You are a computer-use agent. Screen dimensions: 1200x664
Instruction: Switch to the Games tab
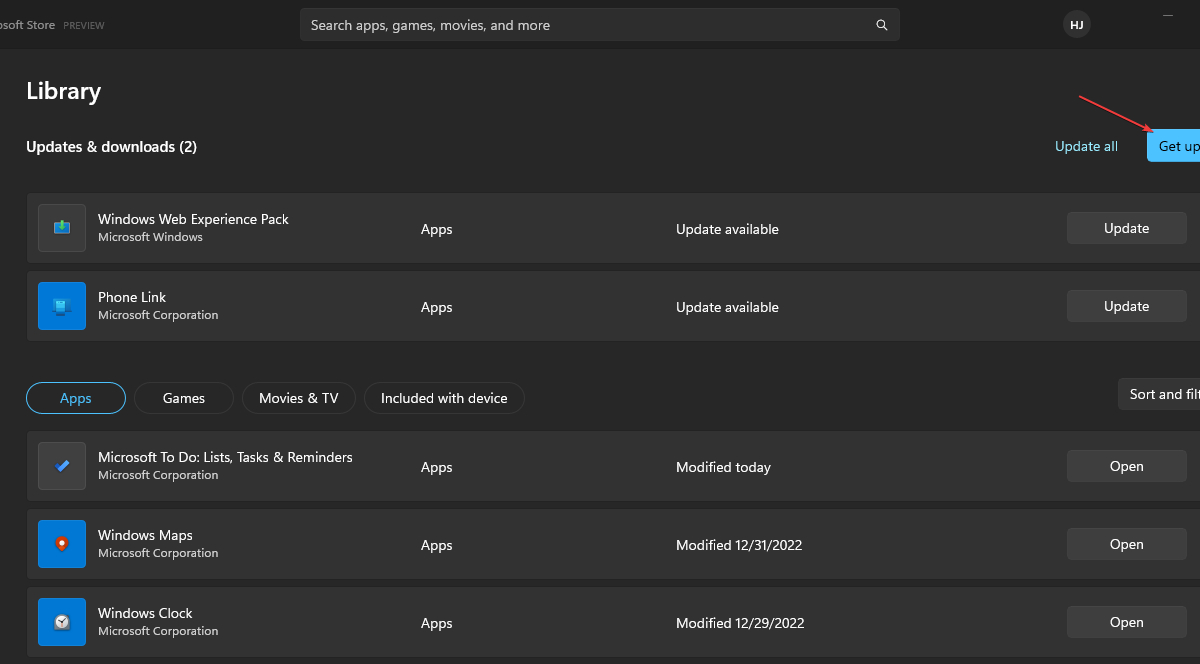coord(183,397)
